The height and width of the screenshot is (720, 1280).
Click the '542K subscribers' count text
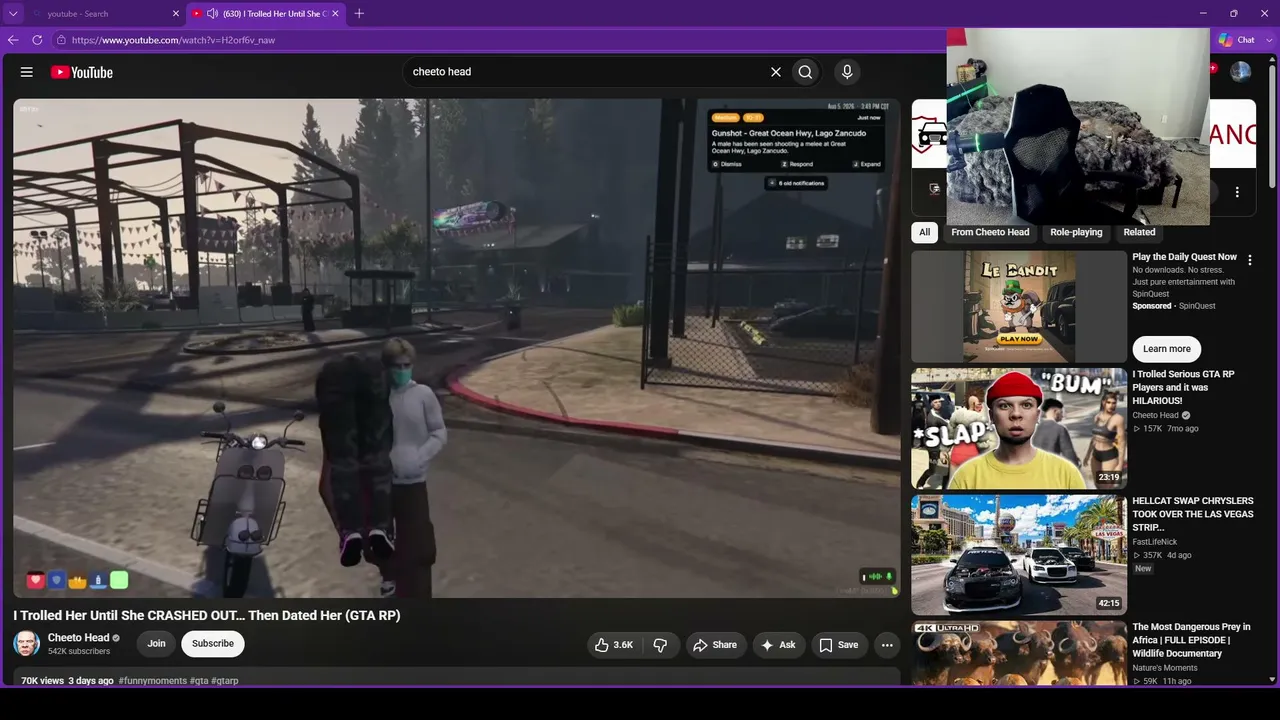[79, 652]
